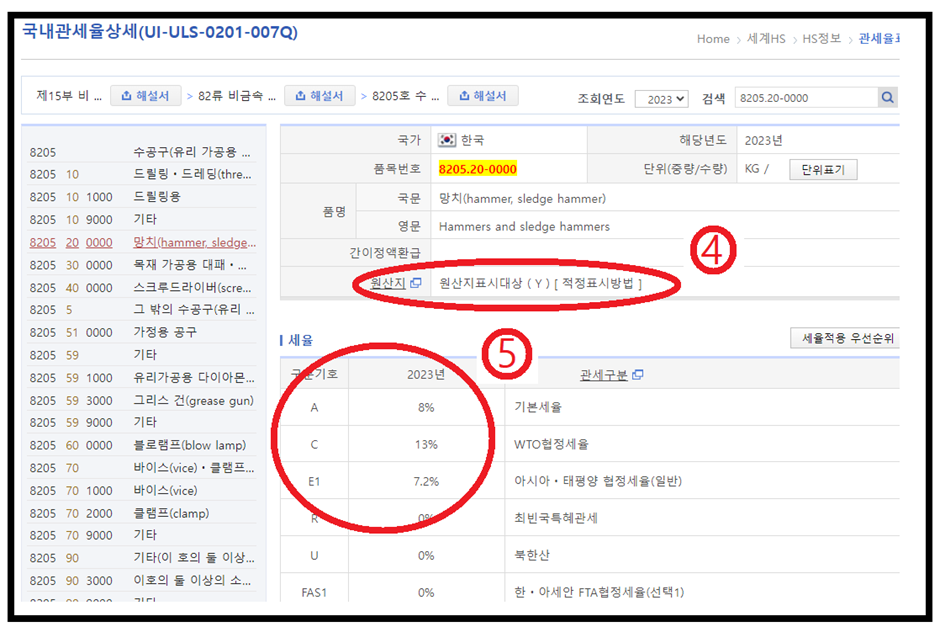Click the 8205호 수 breadcrumb text
The height and width of the screenshot is (627, 940).
pos(405,96)
